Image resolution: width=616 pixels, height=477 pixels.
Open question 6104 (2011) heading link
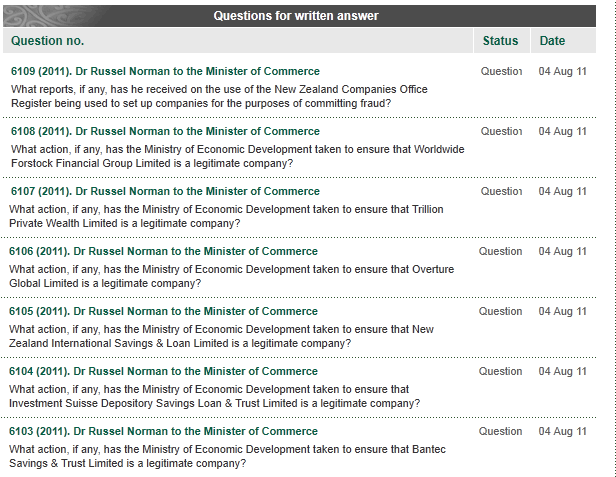(163, 371)
